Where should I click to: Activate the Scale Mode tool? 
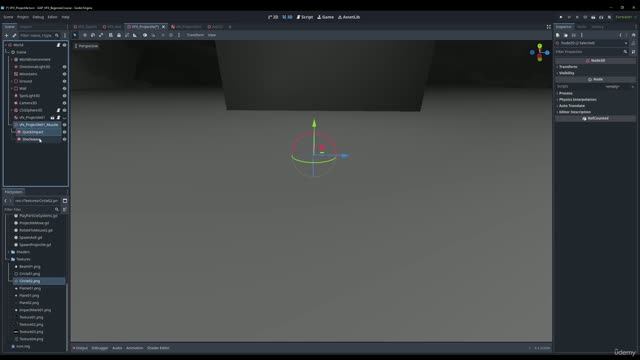point(101,35)
